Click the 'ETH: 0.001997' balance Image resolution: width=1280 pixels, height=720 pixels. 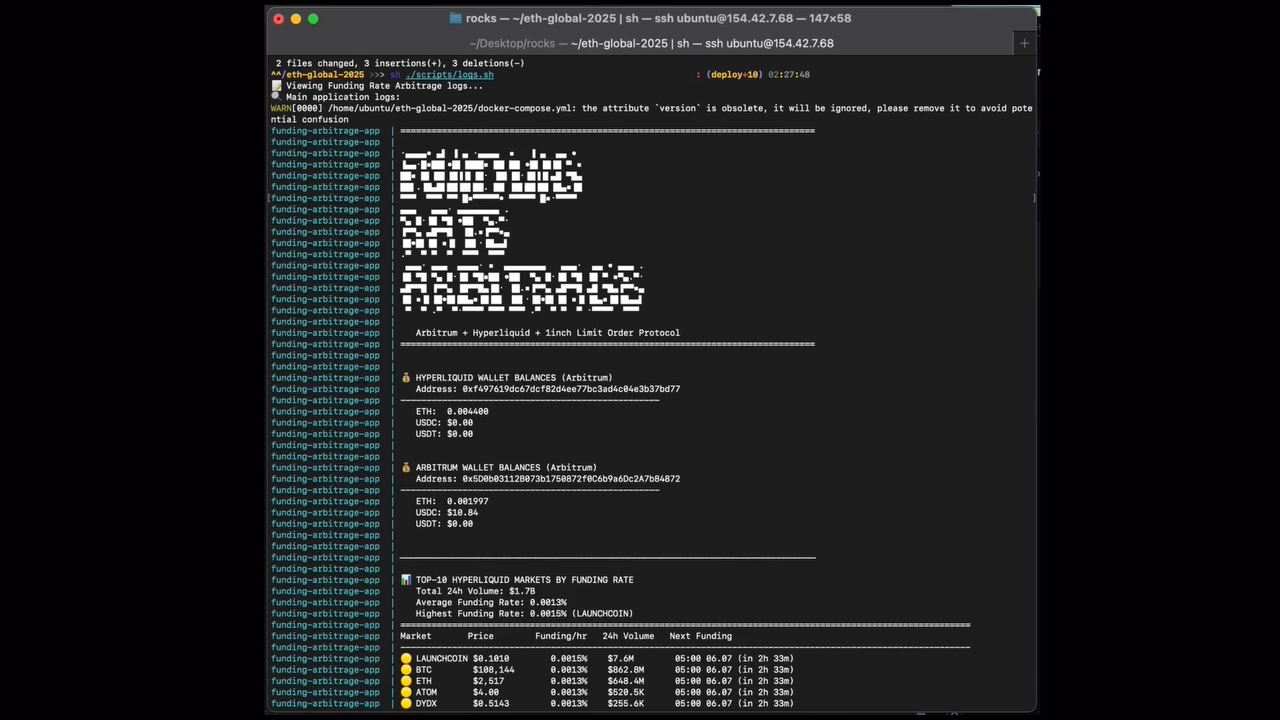pyautogui.click(x=452, y=501)
